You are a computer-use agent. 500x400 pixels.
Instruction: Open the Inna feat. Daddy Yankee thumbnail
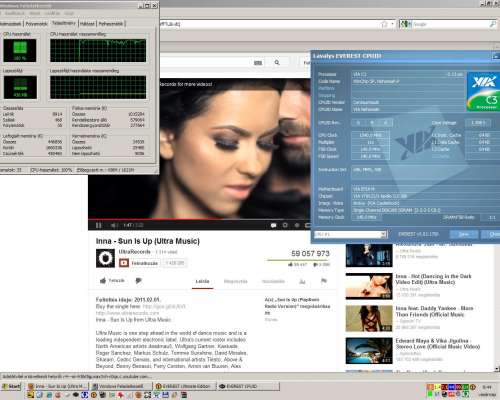[x=369, y=319]
